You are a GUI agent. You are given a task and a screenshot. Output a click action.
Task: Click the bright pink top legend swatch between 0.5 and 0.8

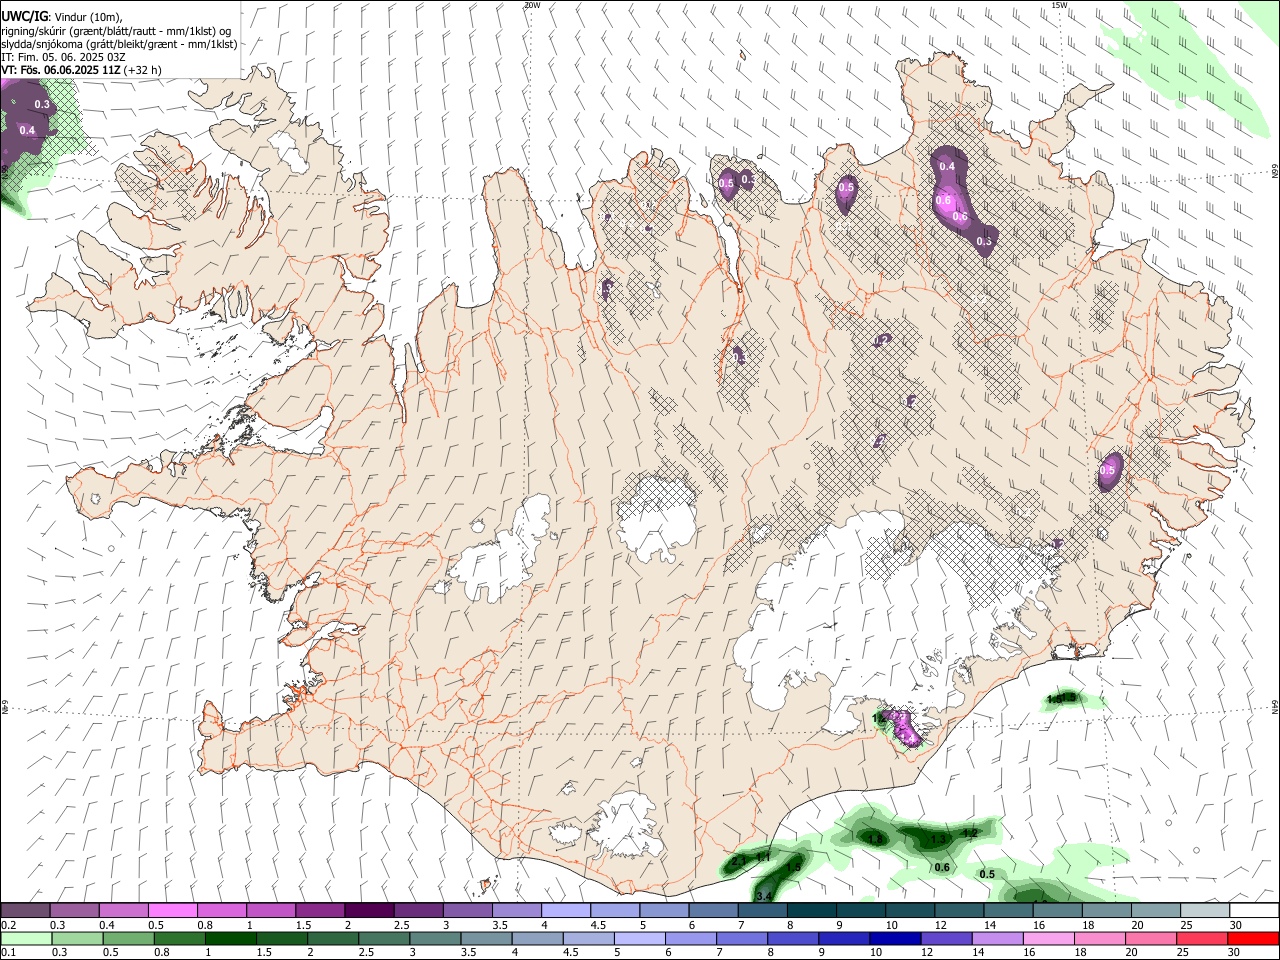pyautogui.click(x=174, y=910)
